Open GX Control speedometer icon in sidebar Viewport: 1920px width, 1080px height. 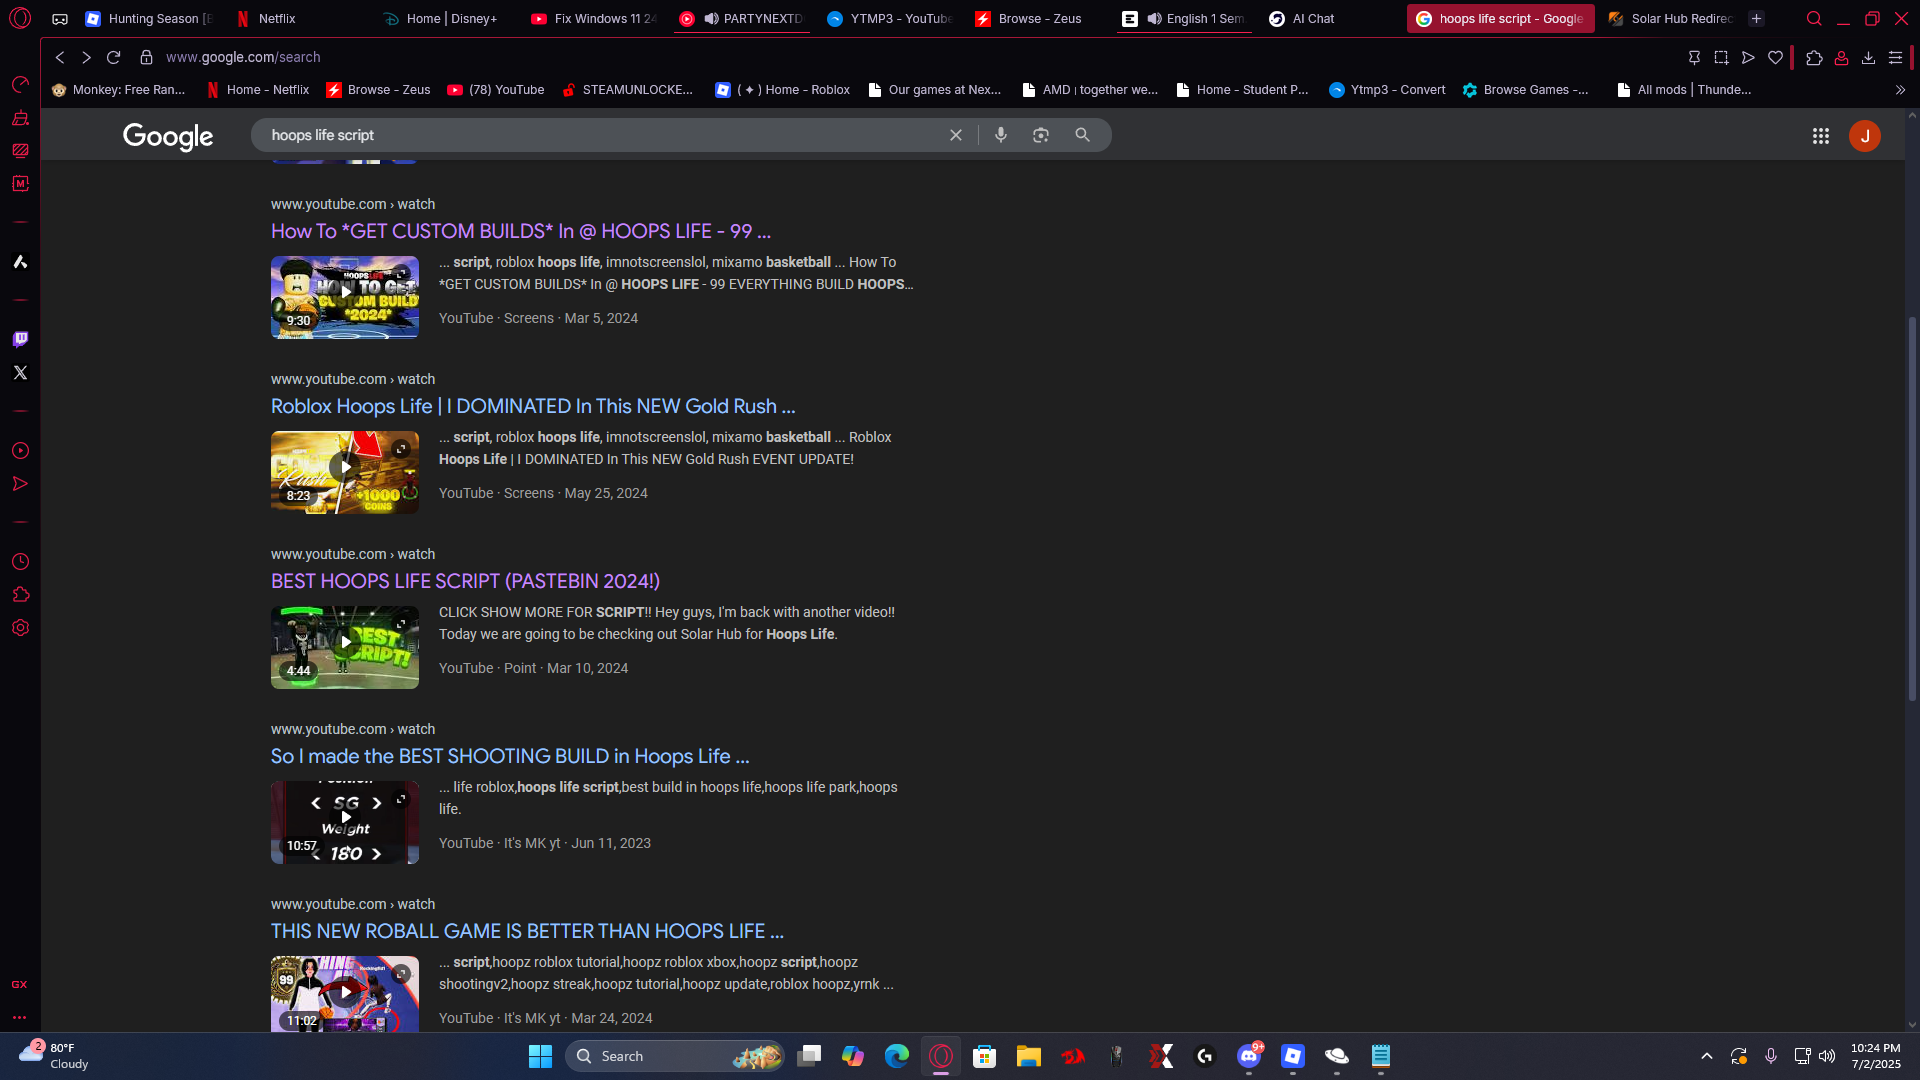pos(20,85)
